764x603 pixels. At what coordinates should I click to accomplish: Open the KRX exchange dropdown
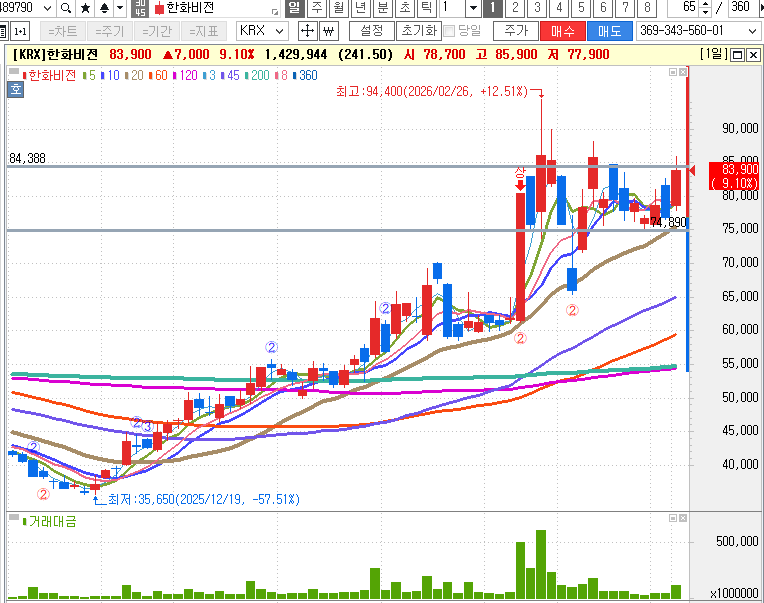point(262,31)
